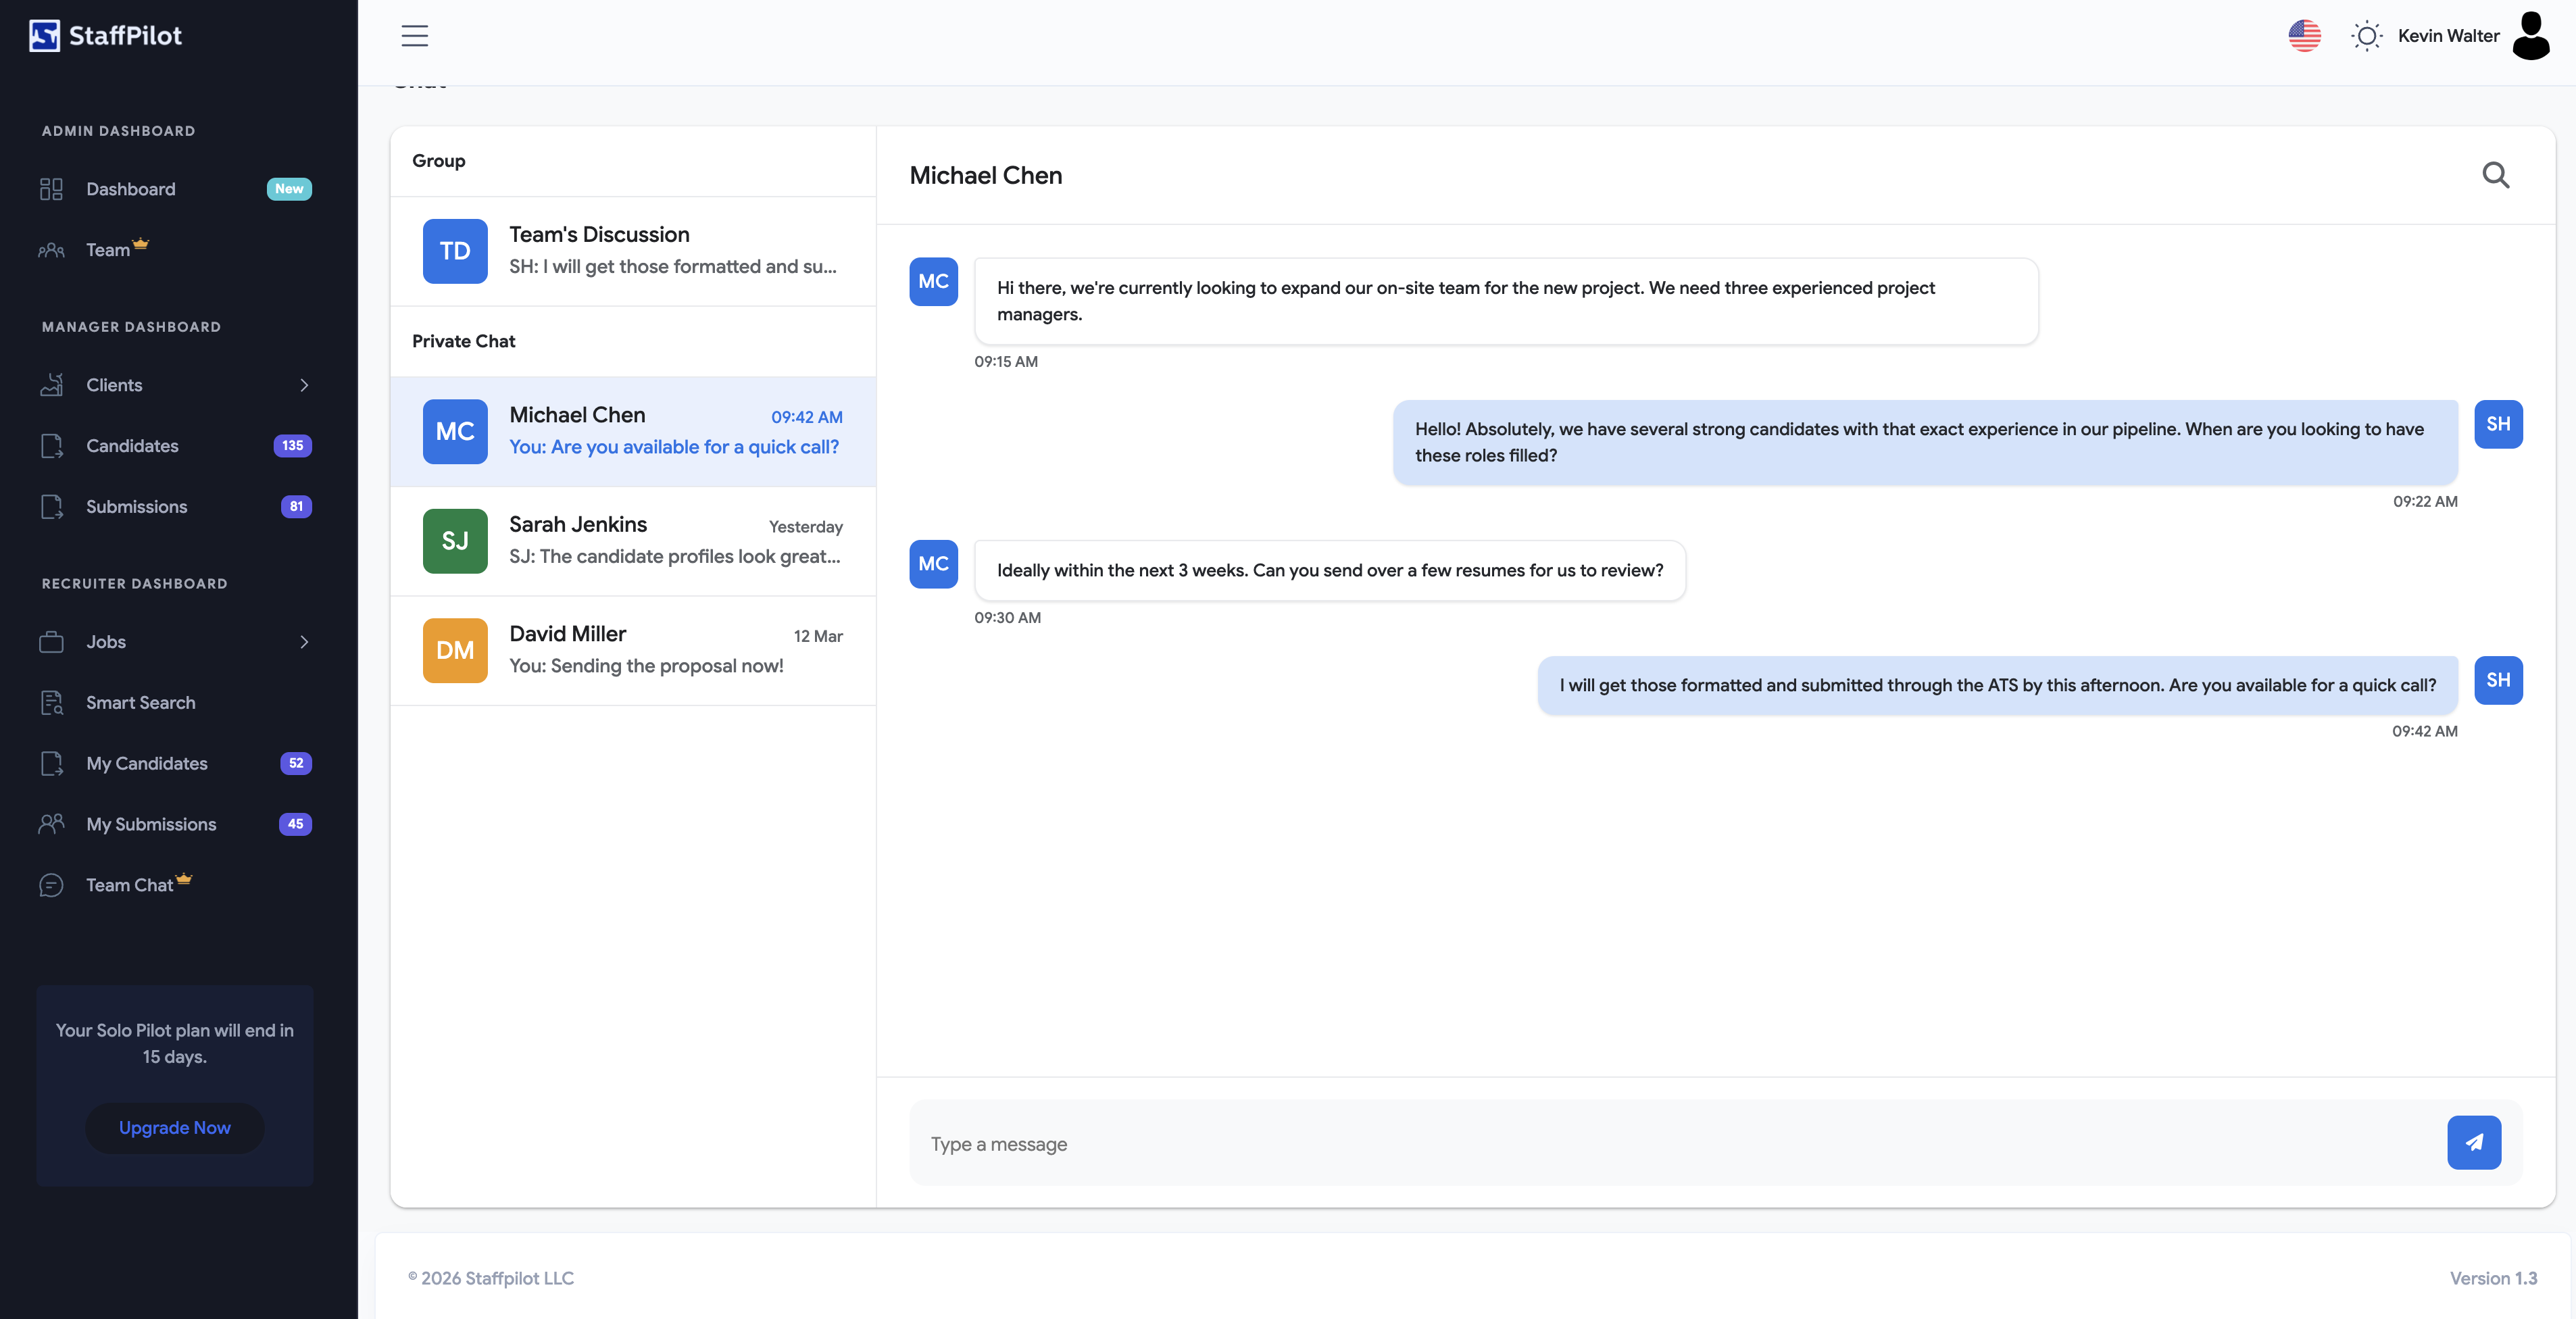The image size is (2576, 1319).
Task: Click the StaffPilot logo
Action: tap(104, 35)
